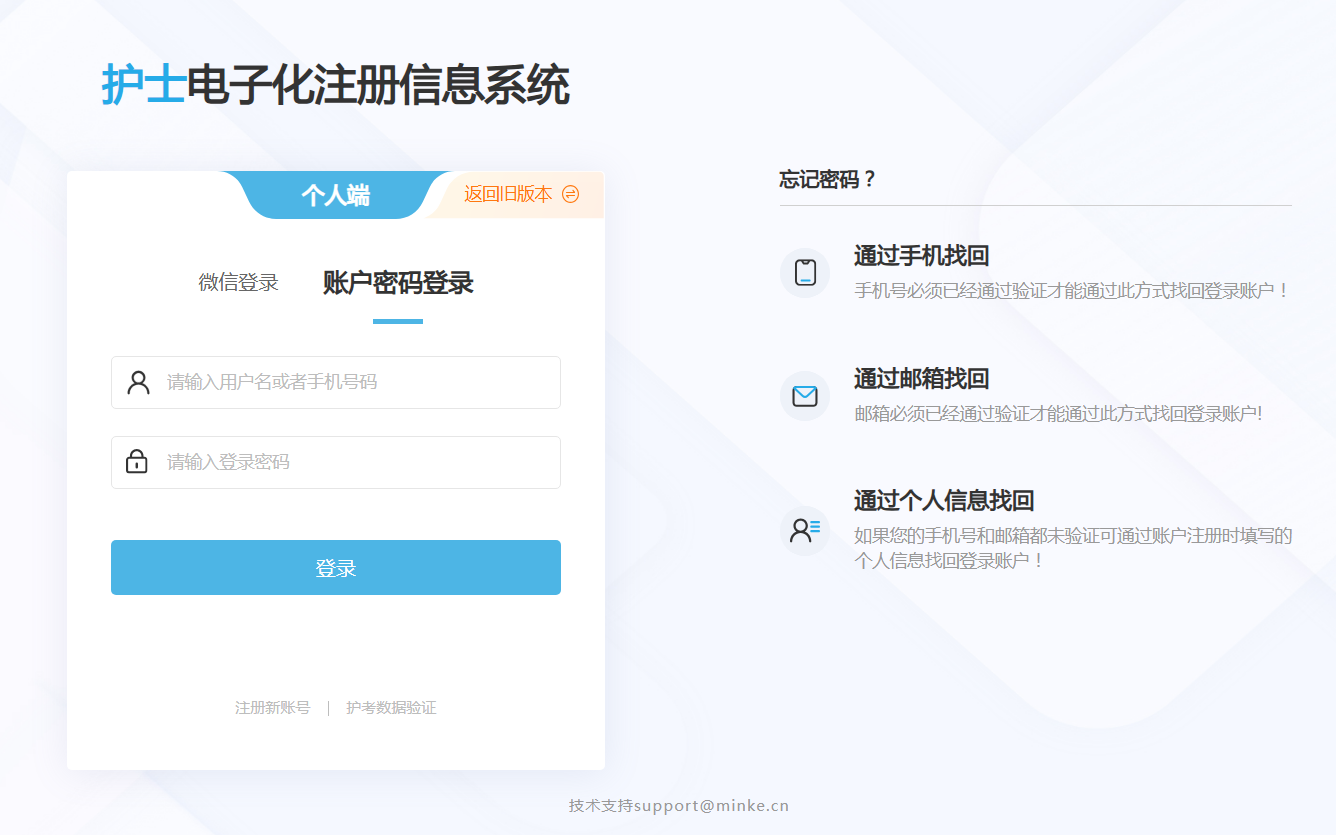Screen dimensions: 1336x835
Task: Choose the 通过邮箱找回 heading
Action: pyautogui.click(x=921, y=379)
